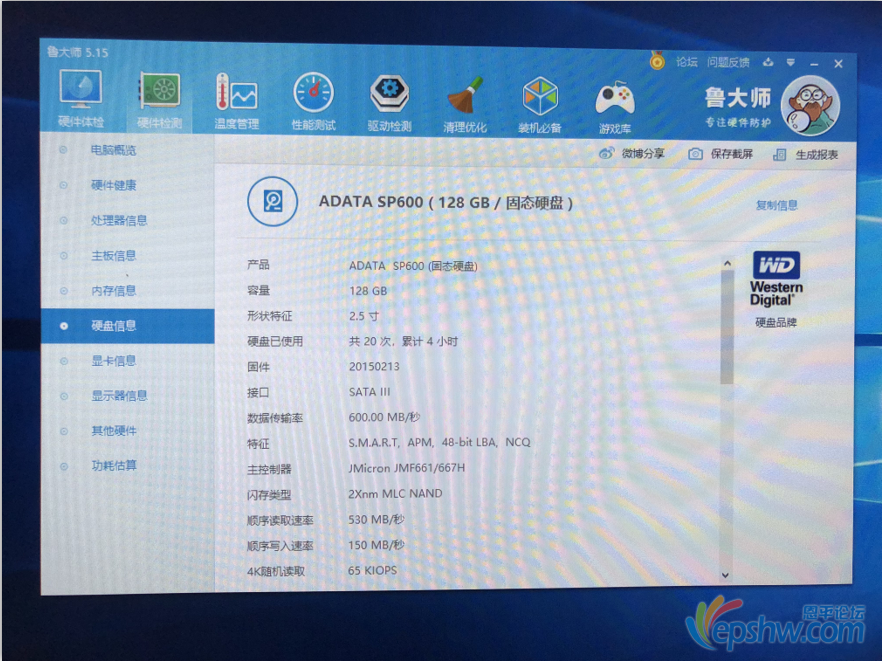Click the value 65 KIOPS

(x=372, y=570)
